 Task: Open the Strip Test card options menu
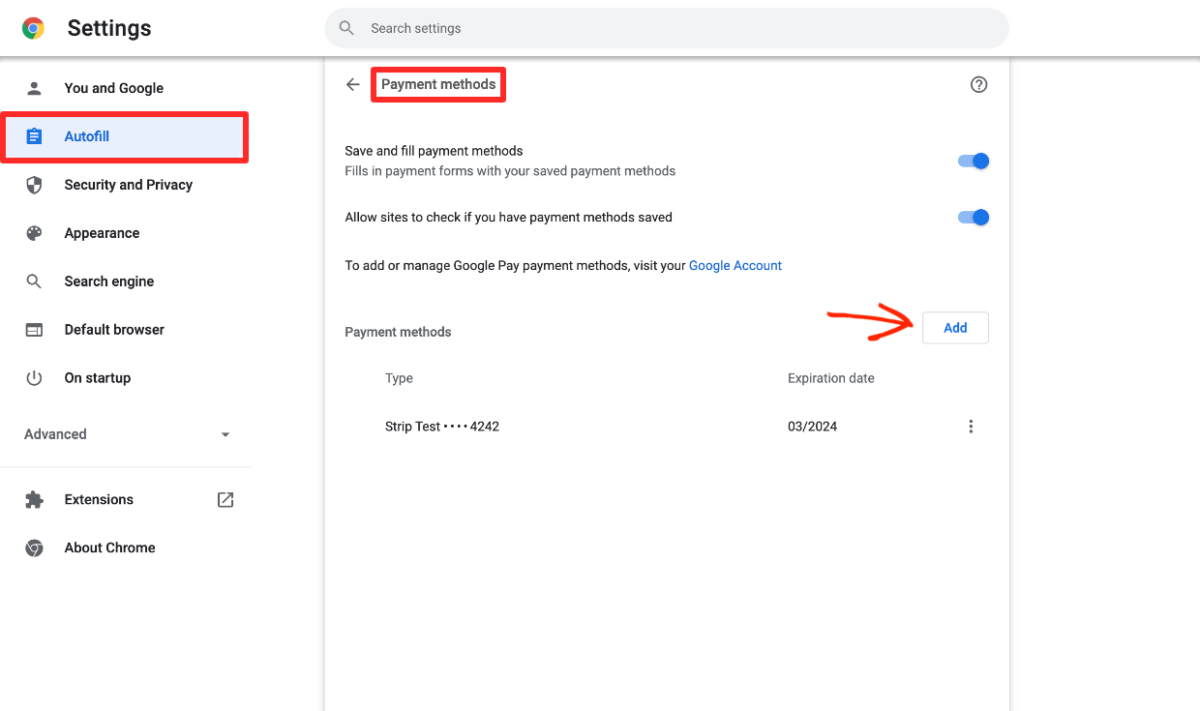pyautogui.click(x=971, y=425)
